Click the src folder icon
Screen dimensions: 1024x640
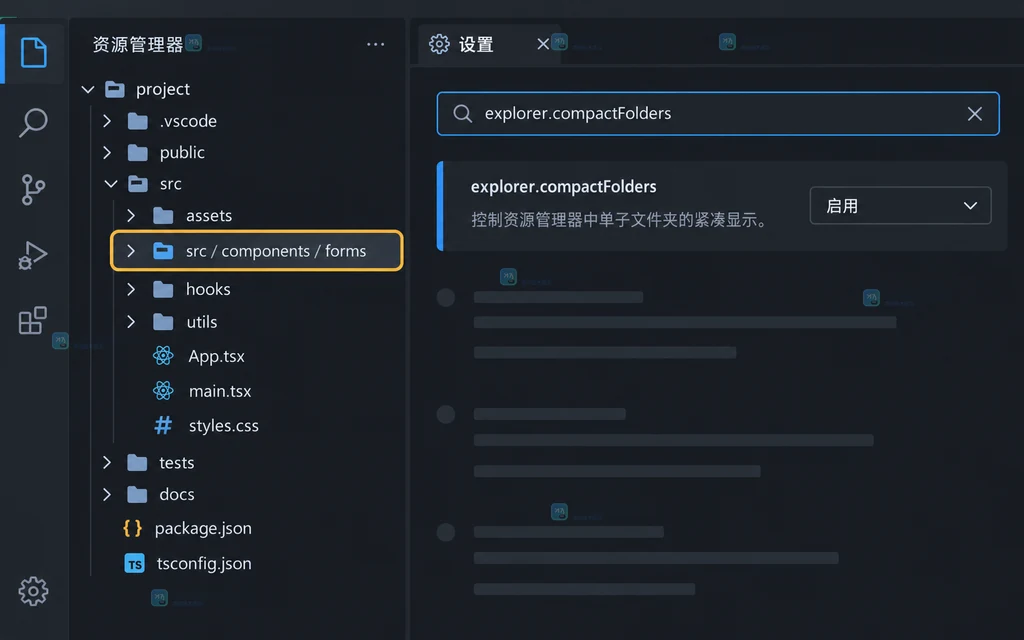(138, 184)
